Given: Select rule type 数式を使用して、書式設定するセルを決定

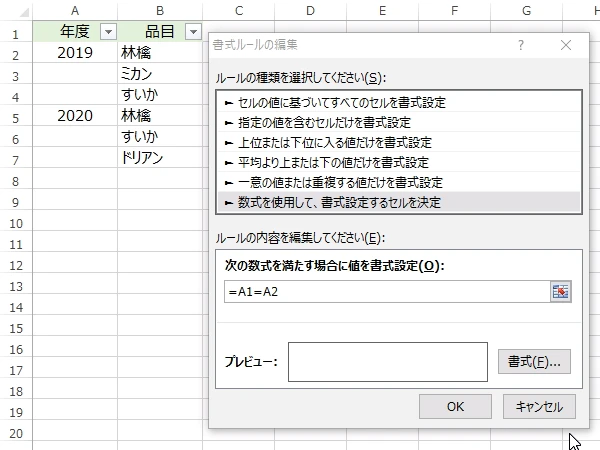Looking at the screenshot, I should coord(399,202).
